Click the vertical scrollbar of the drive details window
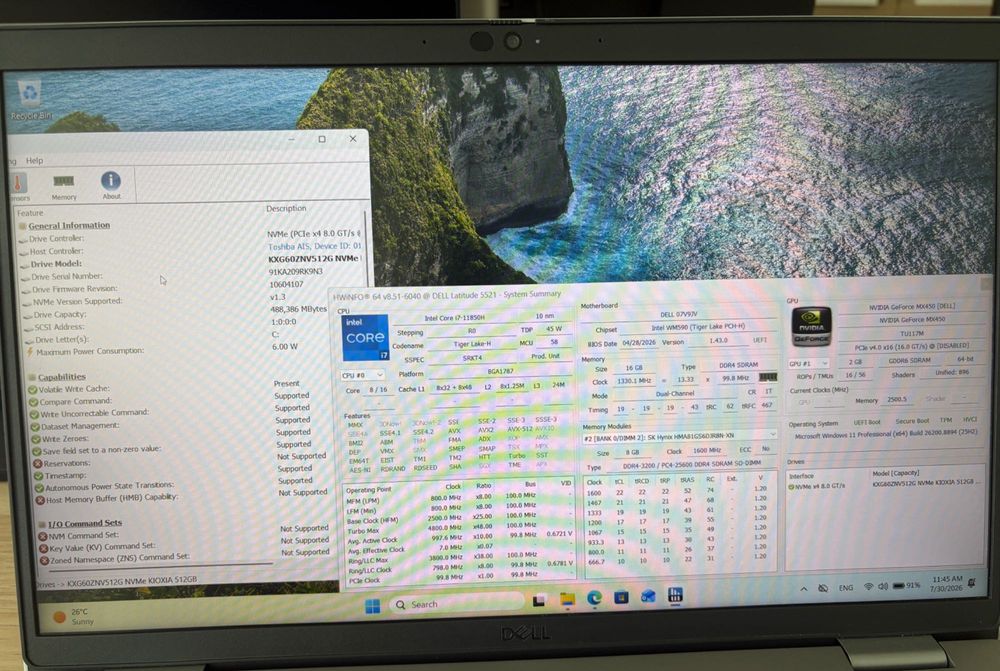 [365, 249]
